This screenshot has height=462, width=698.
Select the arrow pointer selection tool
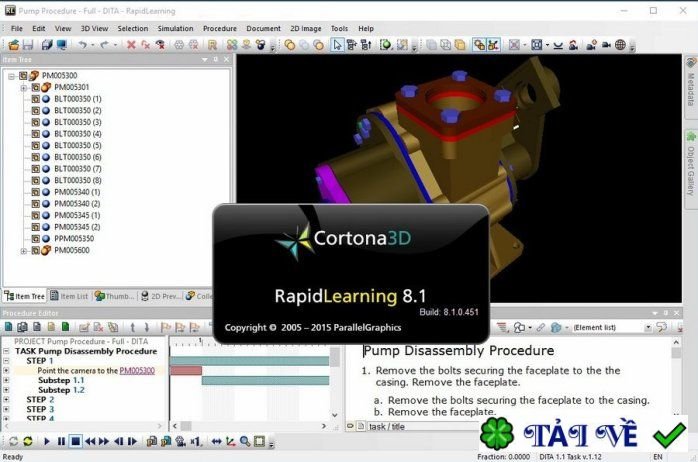click(x=337, y=45)
